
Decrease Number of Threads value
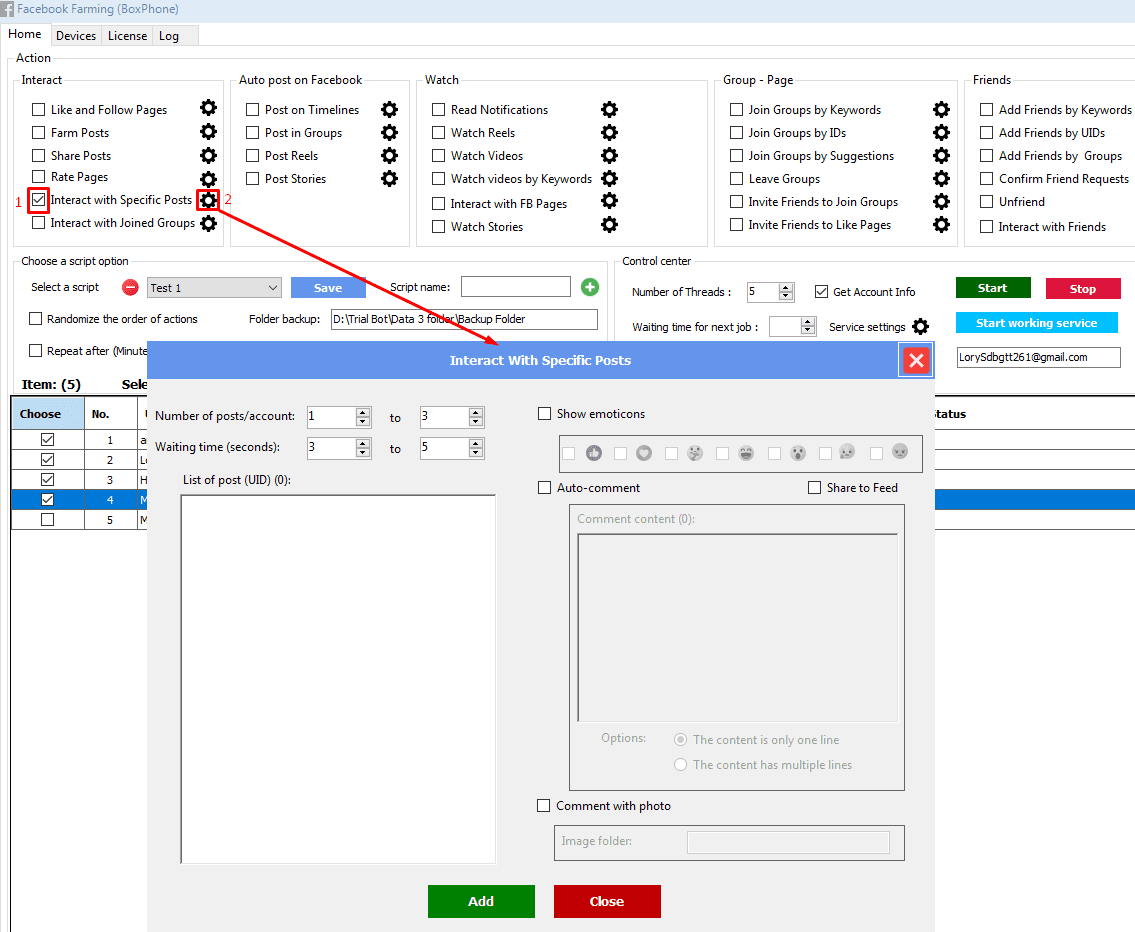(x=785, y=296)
